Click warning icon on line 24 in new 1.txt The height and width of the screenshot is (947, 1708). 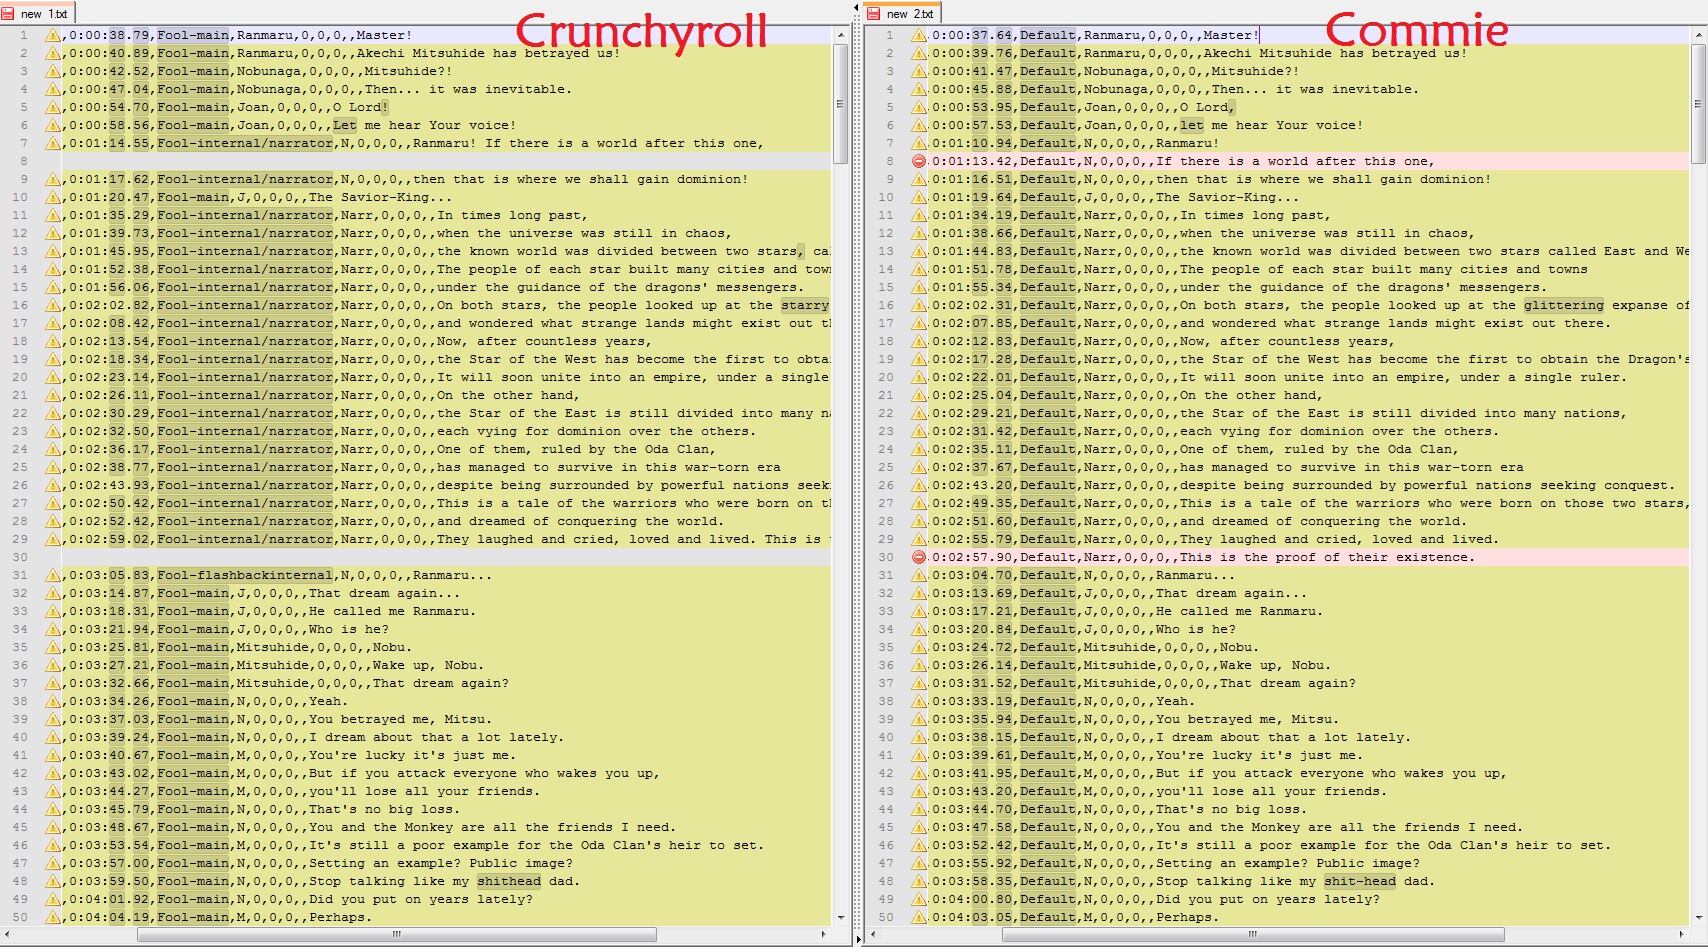pyautogui.click(x=52, y=449)
